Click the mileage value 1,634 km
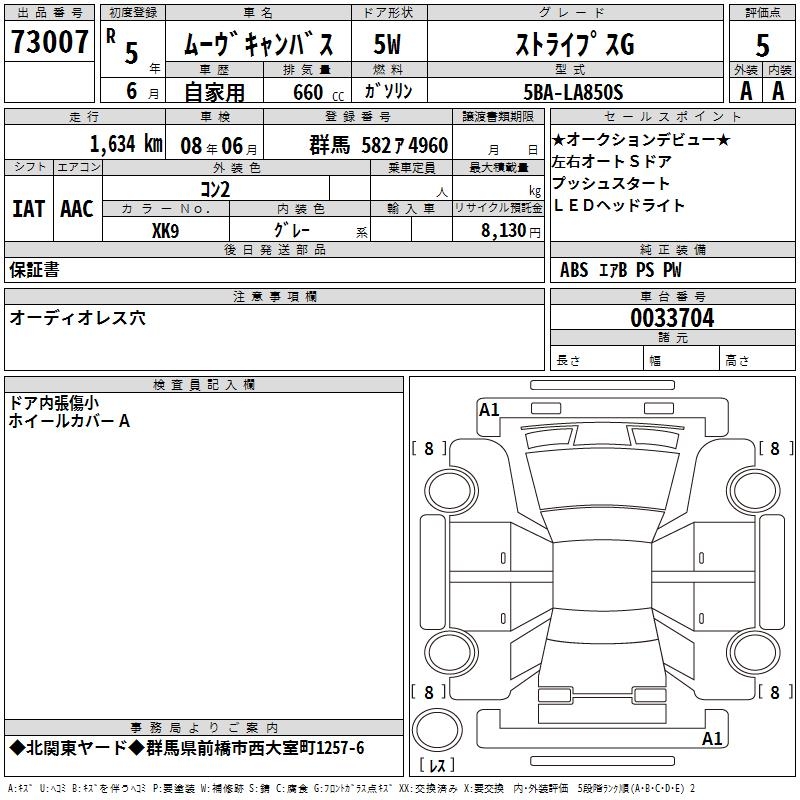800x800 pixels. 125,144
